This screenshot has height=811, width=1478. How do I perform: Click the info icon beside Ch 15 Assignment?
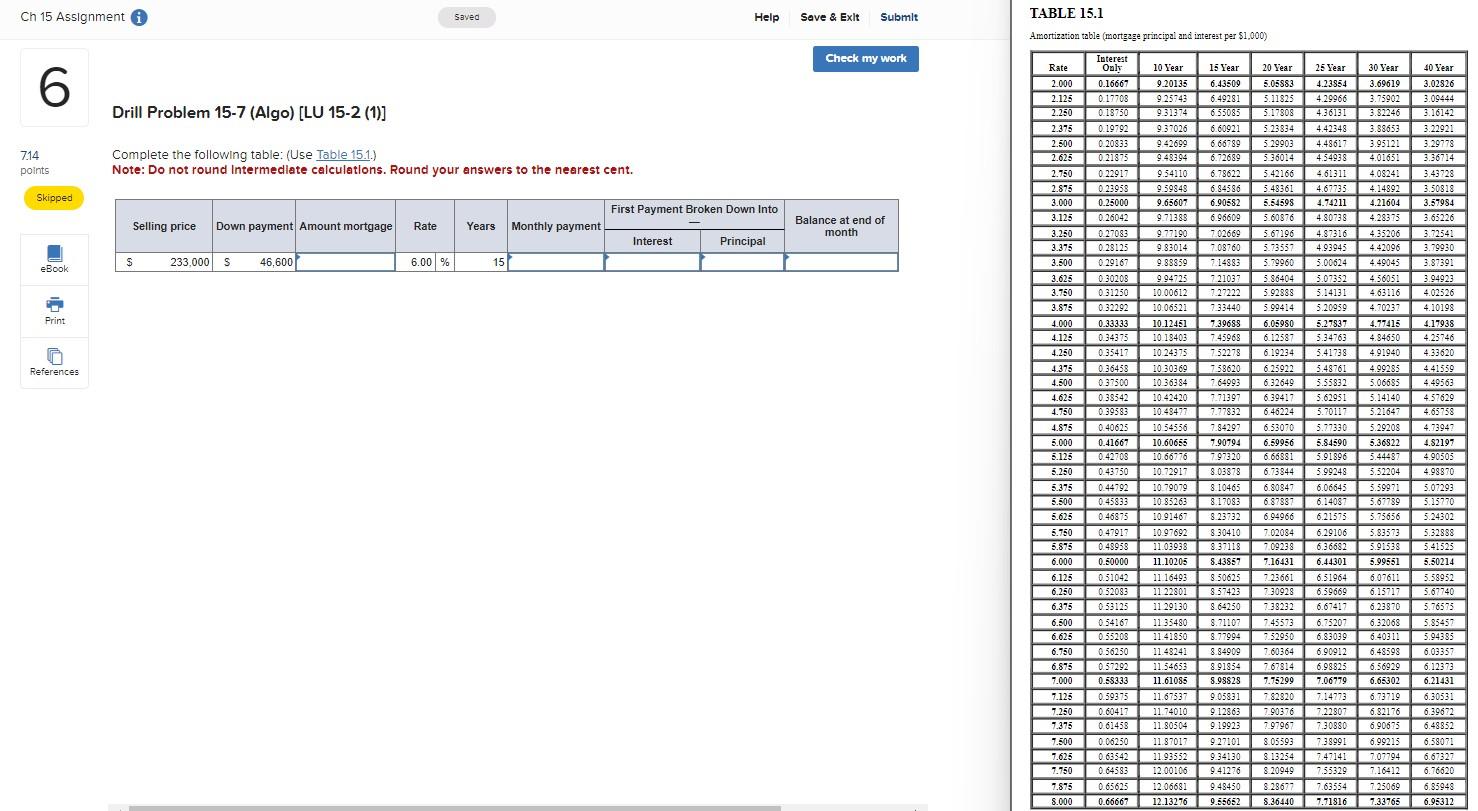(138, 17)
